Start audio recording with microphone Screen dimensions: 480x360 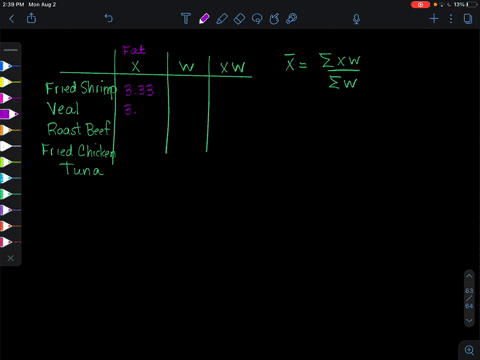click(x=356, y=19)
